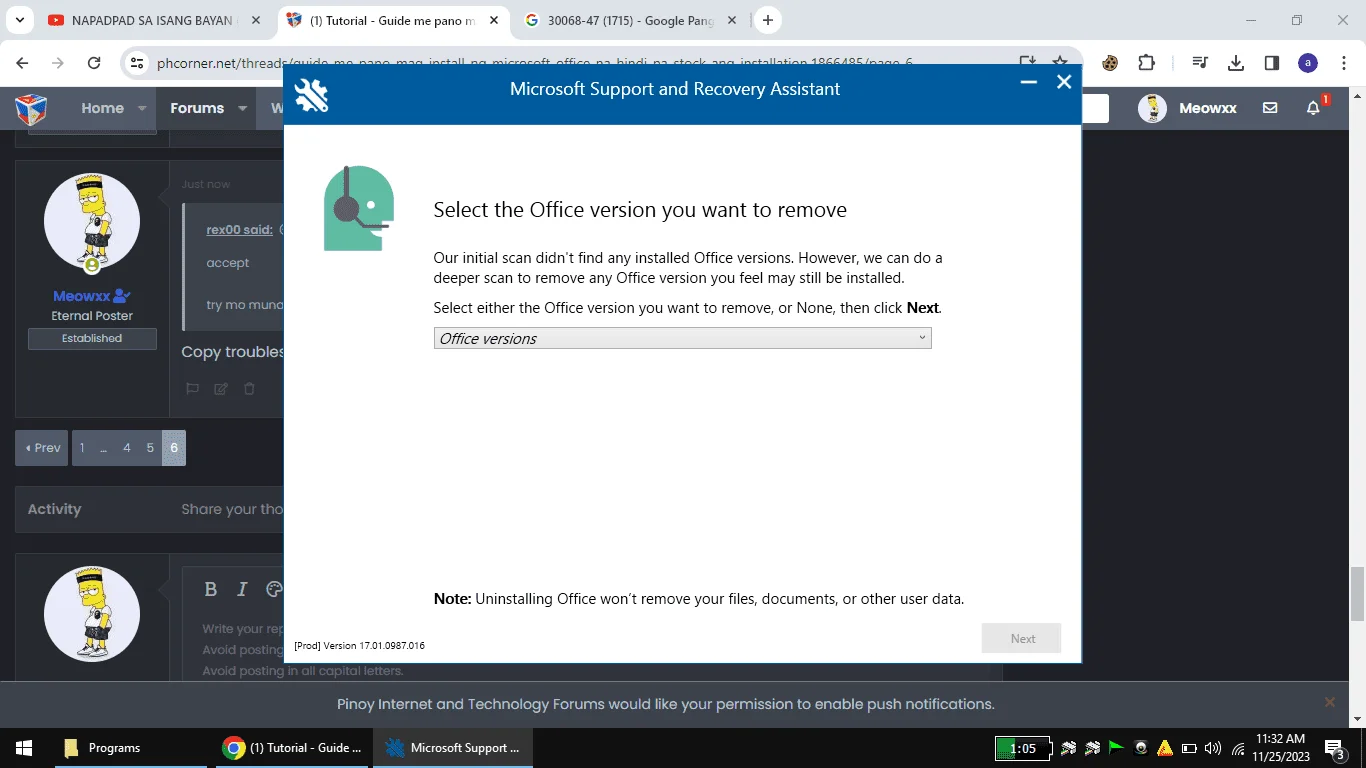Image resolution: width=1366 pixels, height=768 pixels.
Task: Open Chrome downloads
Action: [1236, 63]
